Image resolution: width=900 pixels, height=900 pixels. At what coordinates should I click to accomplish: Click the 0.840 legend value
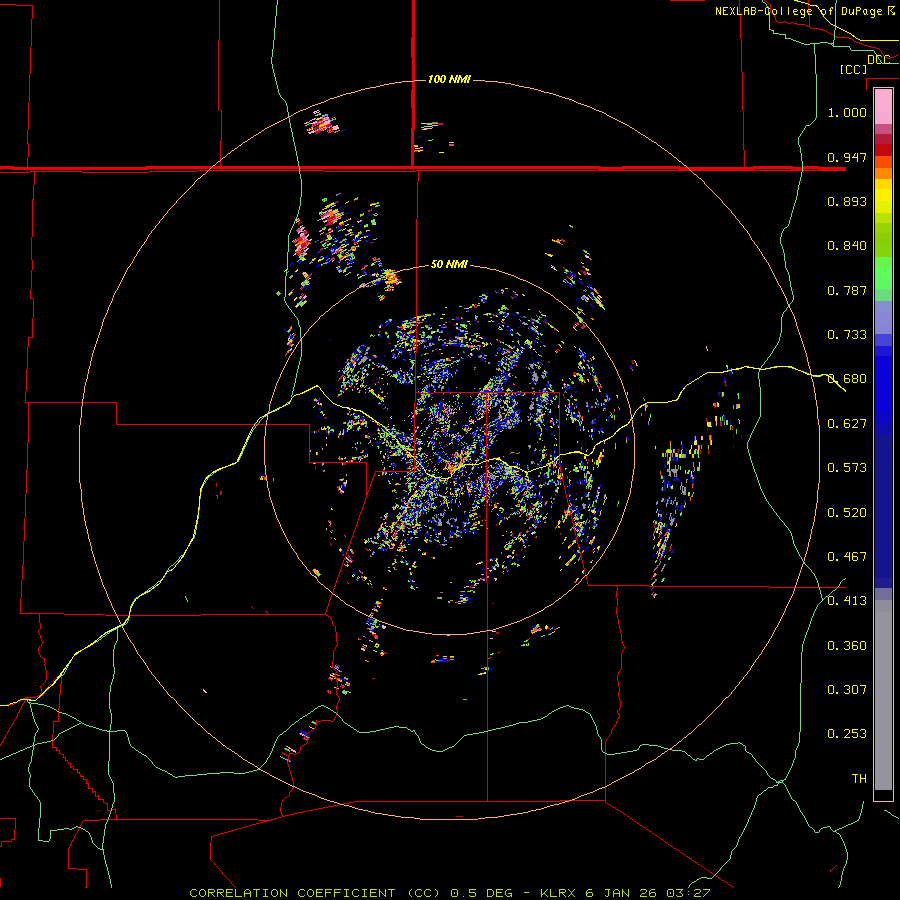point(847,246)
